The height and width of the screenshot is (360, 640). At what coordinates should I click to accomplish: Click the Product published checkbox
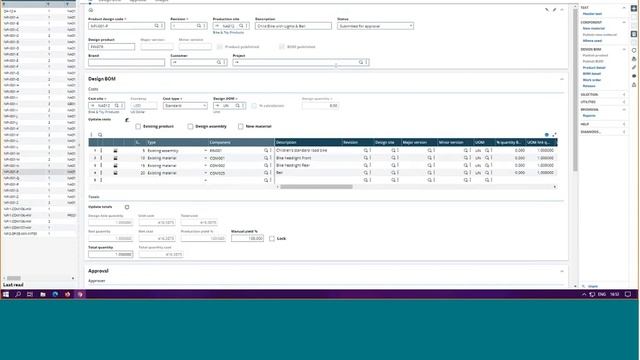(220, 47)
